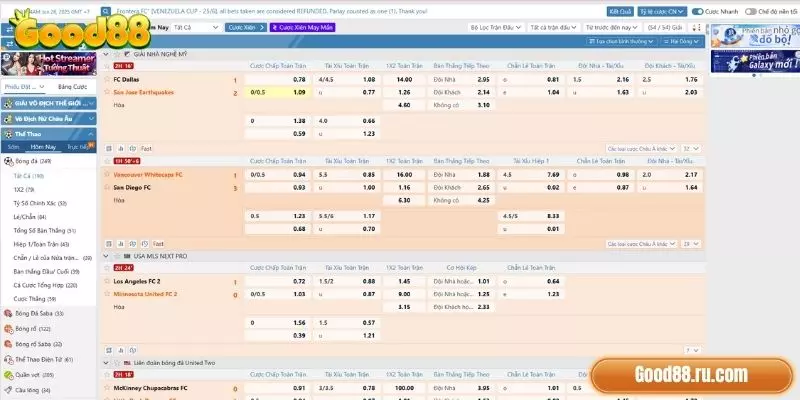The width and height of the screenshot is (800, 400).
Task: Favorite San Jose Earthquakes star toggle
Action: (x=108, y=92)
